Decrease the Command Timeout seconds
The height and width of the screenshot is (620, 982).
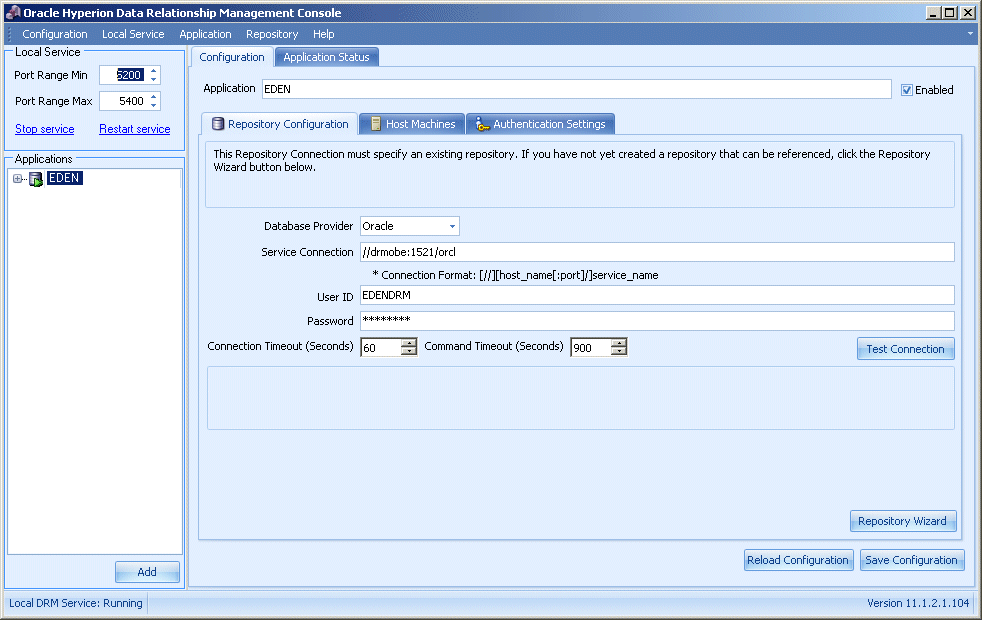tap(619, 351)
